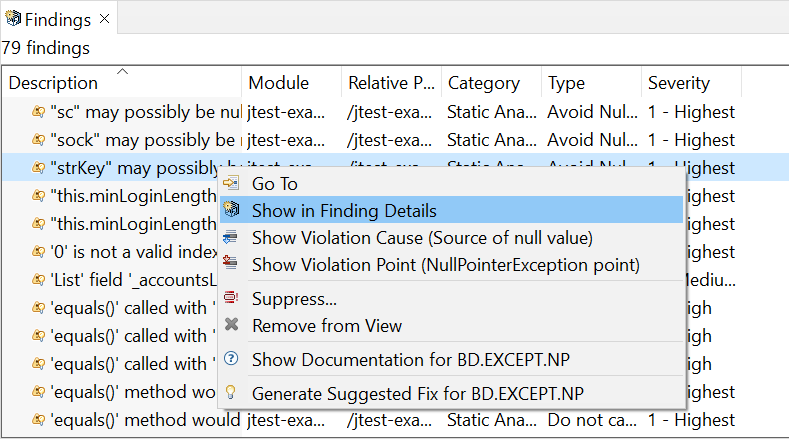
Task: Click the Category column header
Action: tap(484, 83)
